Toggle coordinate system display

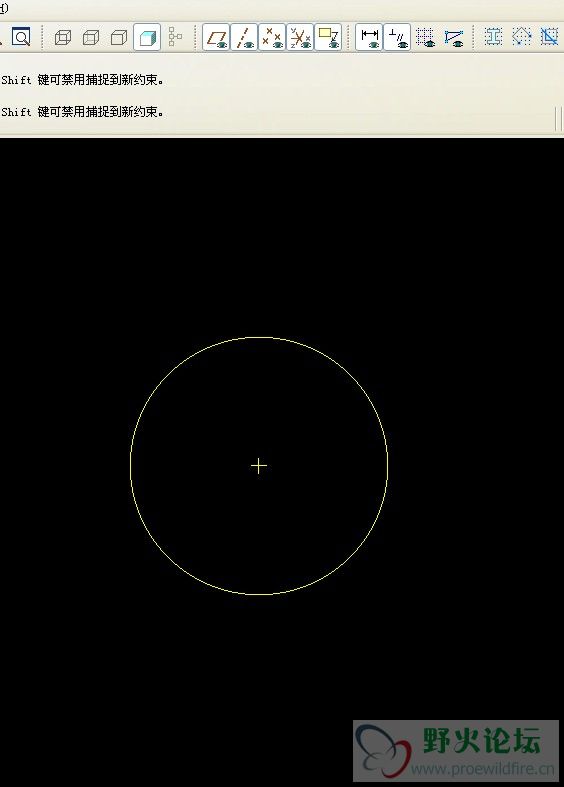(x=300, y=37)
